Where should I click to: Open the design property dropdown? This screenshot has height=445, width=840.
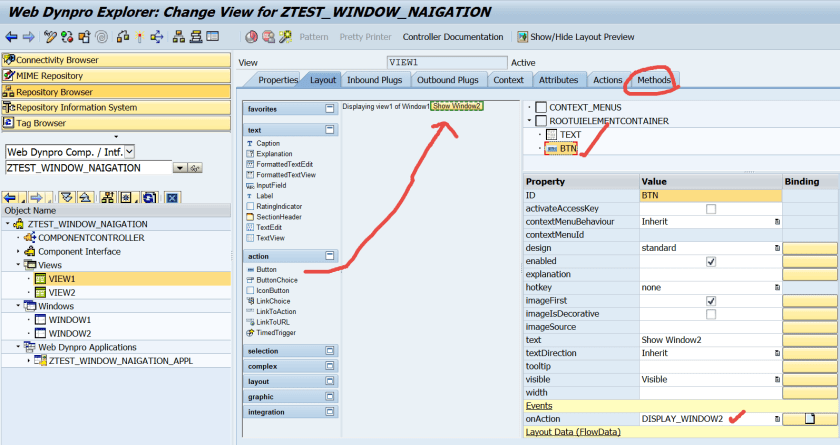pyautogui.click(x=777, y=248)
